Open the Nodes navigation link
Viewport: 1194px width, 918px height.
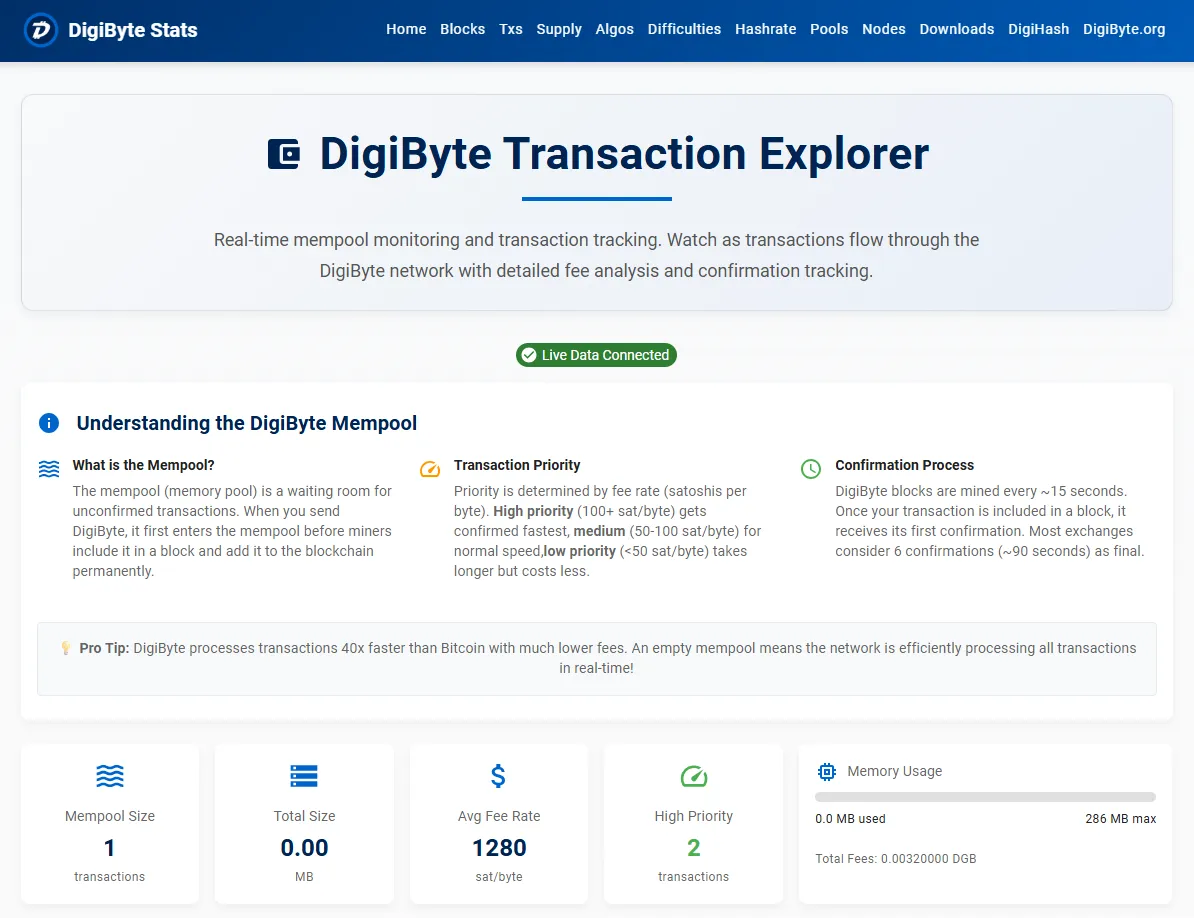pyautogui.click(x=883, y=29)
